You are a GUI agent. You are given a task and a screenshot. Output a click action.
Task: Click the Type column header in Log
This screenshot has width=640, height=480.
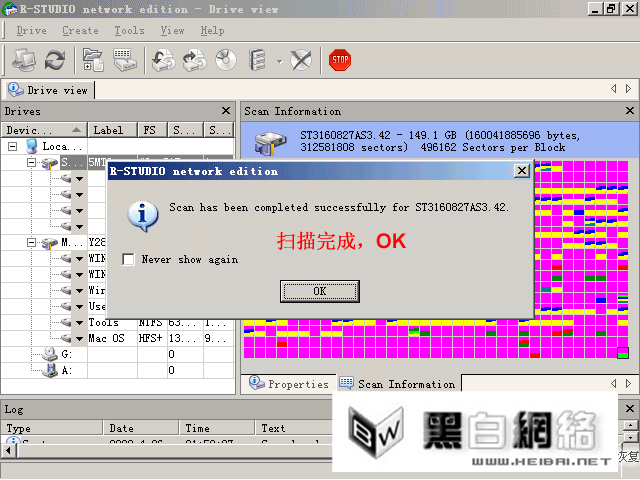tap(52, 428)
